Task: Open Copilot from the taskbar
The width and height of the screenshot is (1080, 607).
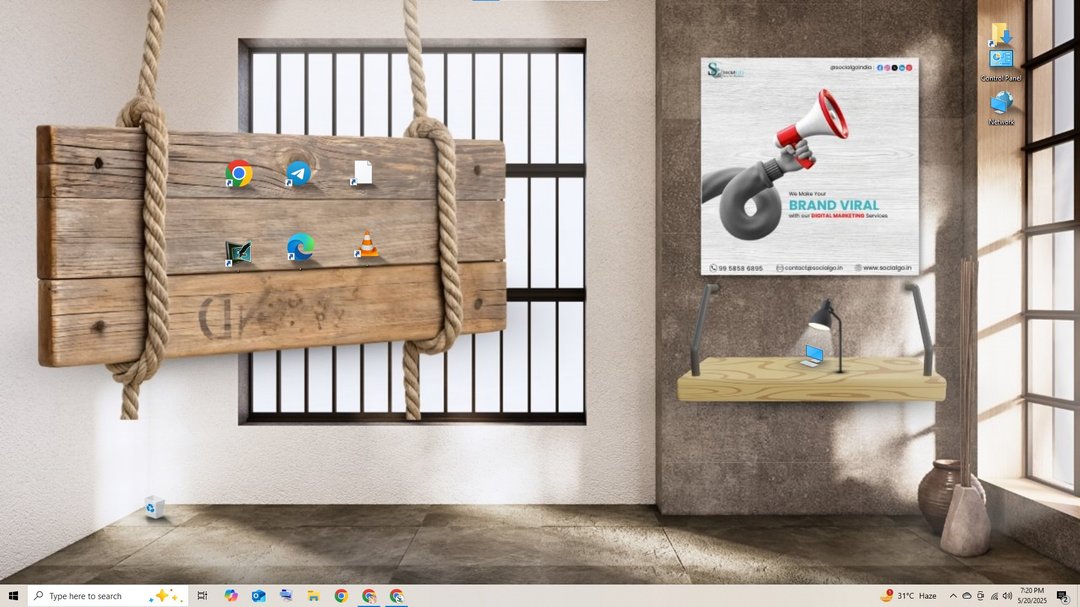Action: (231, 596)
